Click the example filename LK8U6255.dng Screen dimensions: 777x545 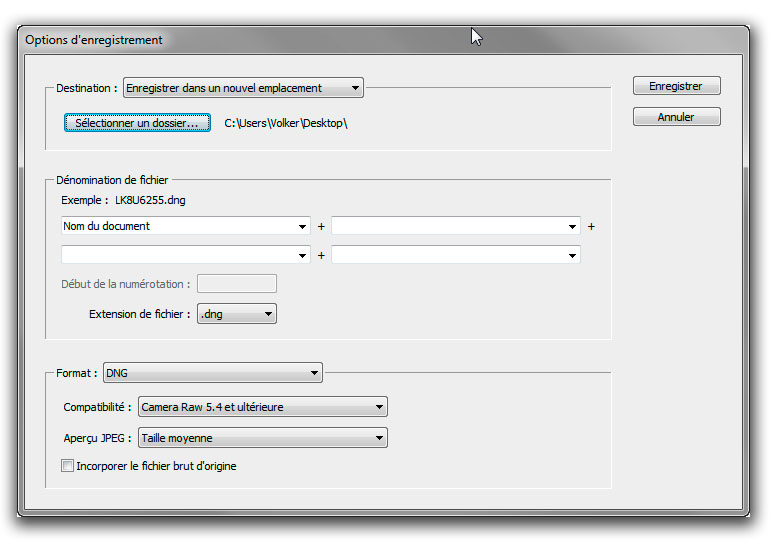[x=150, y=200]
